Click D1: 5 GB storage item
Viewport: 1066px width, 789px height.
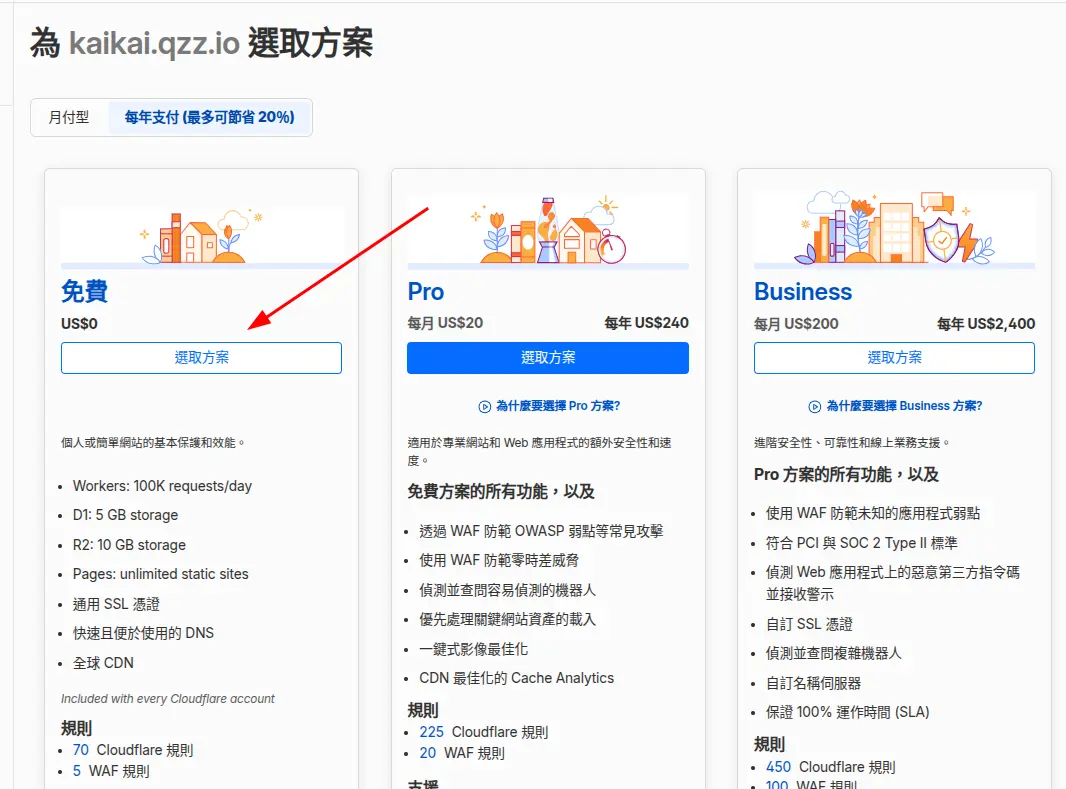(x=125, y=515)
